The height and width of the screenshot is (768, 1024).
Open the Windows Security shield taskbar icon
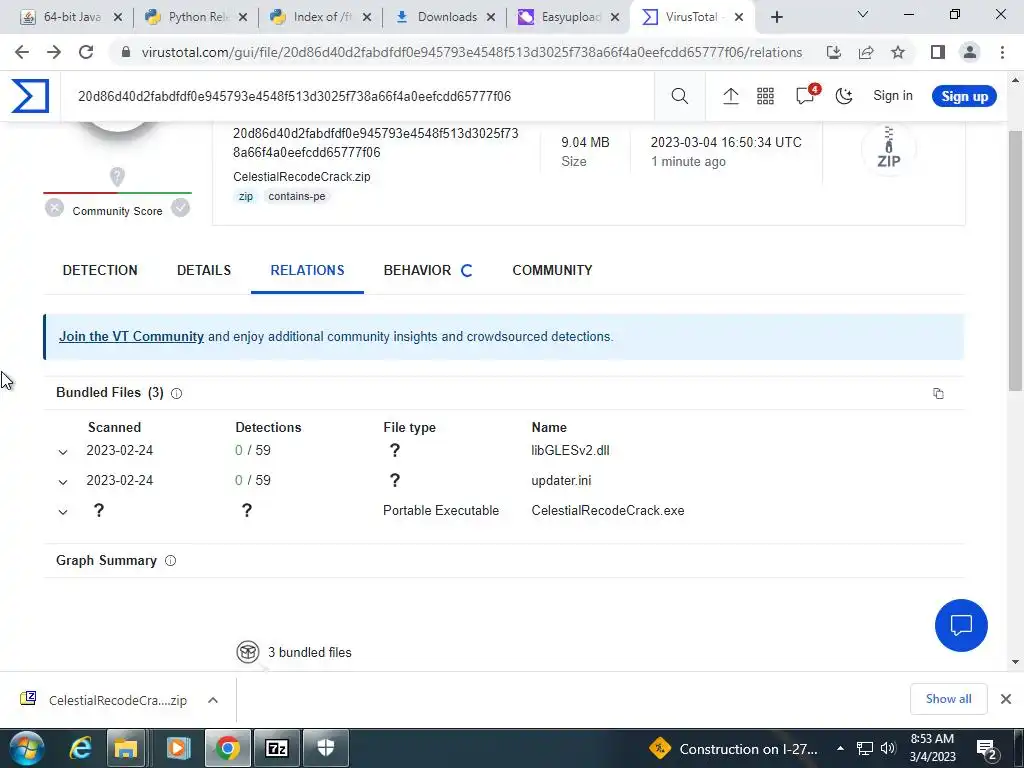coord(325,748)
